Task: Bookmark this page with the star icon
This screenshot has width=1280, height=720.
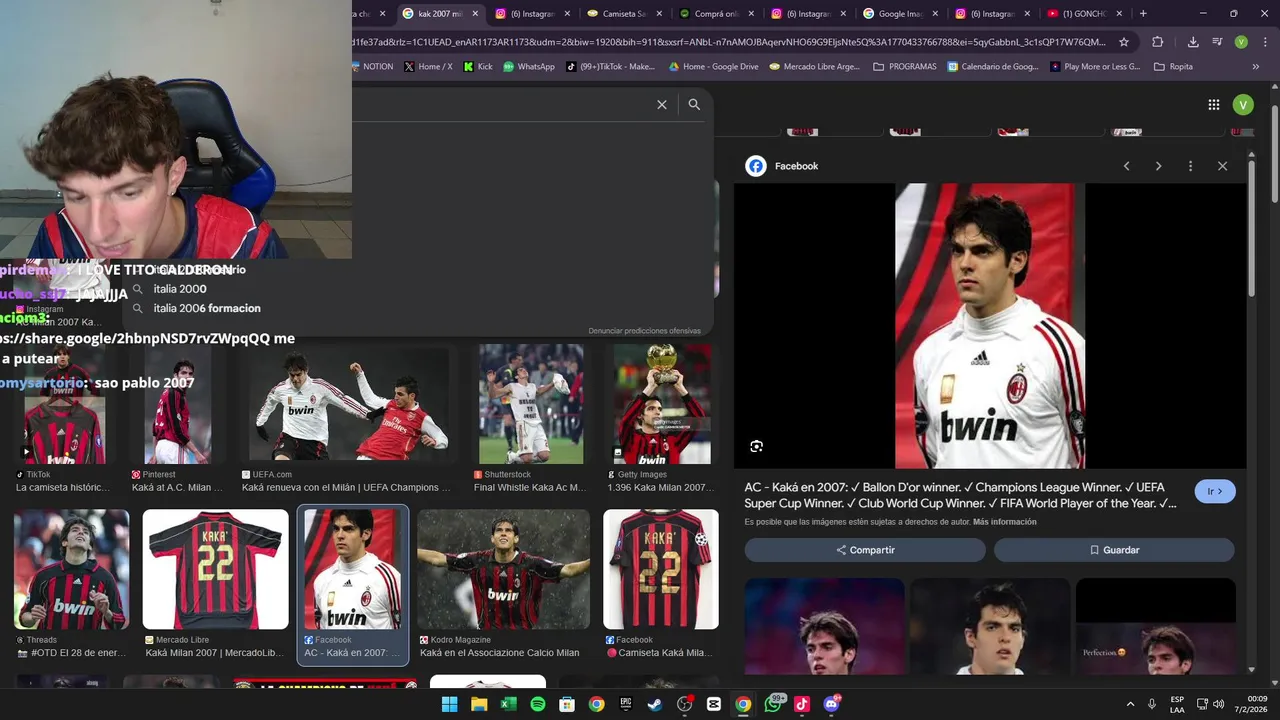Action: tap(1124, 42)
